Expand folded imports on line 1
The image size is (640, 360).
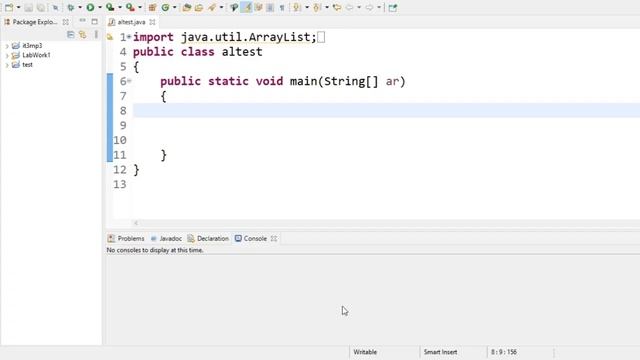pos(129,37)
